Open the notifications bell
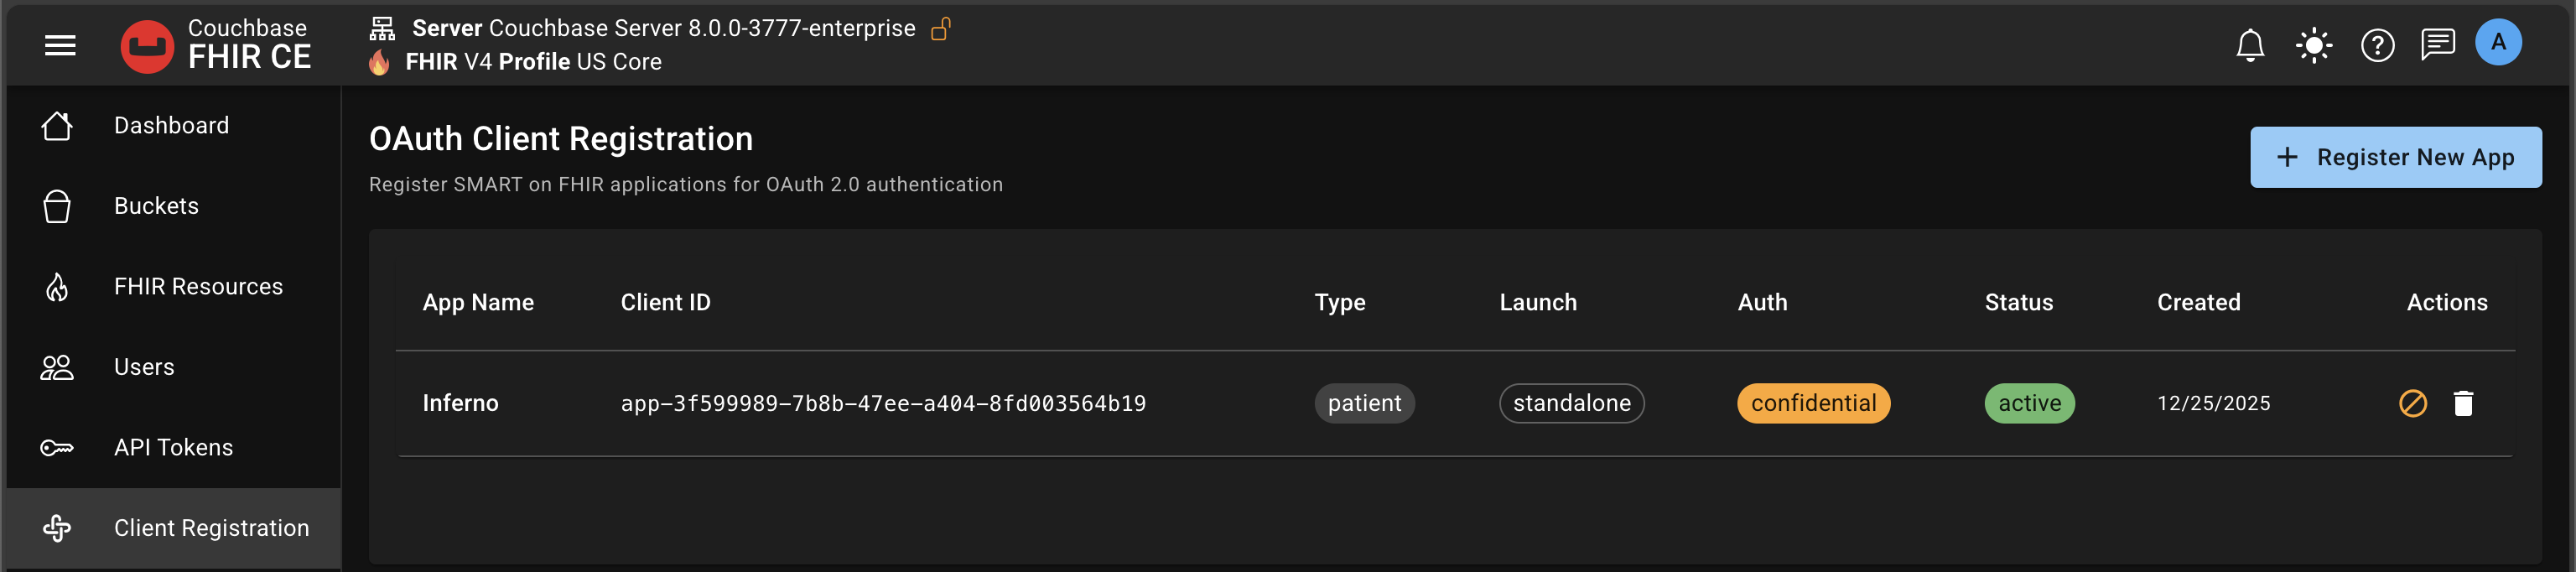2576x572 pixels. (x=2250, y=45)
